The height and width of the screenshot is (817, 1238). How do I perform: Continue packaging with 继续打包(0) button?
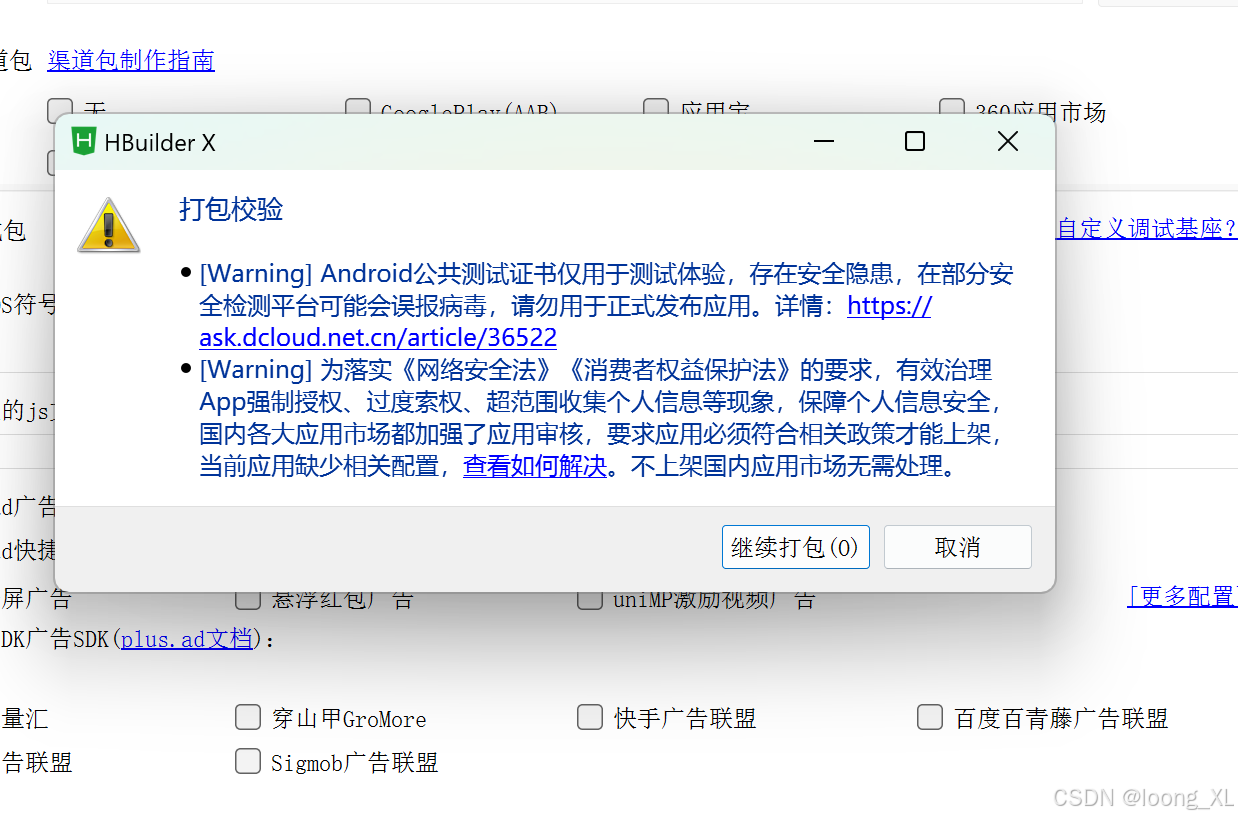click(795, 547)
